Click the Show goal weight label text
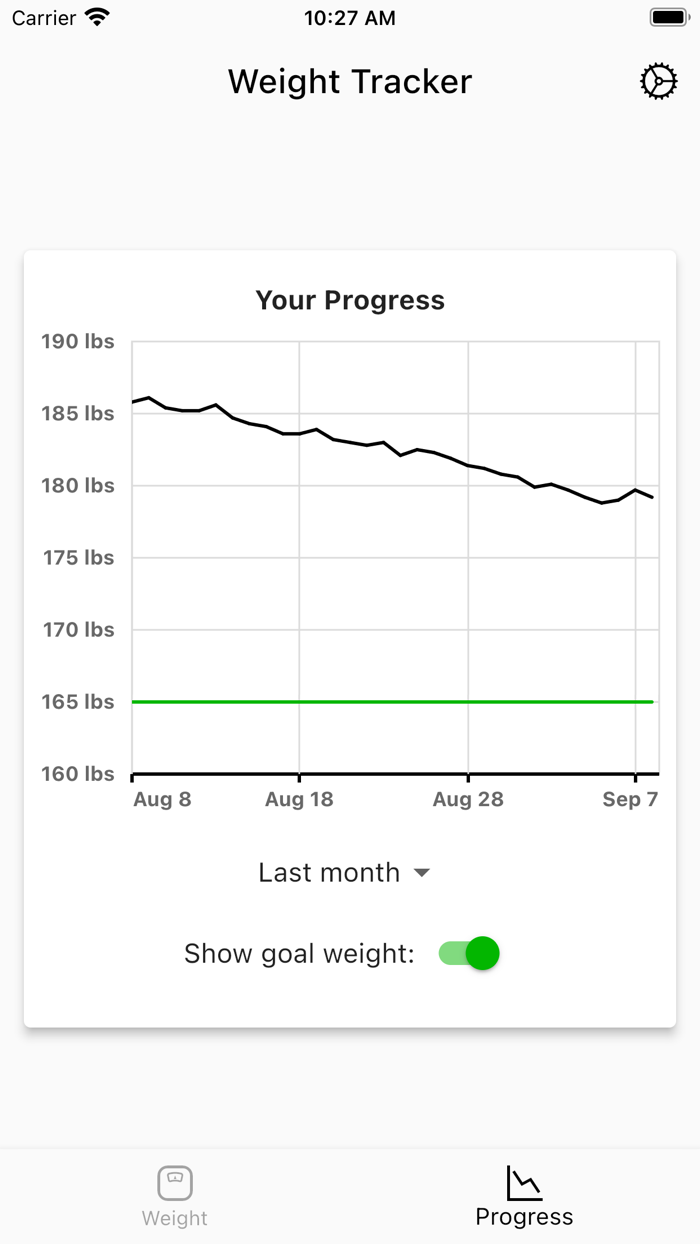Screen dimensions: 700x1244 point(300,953)
